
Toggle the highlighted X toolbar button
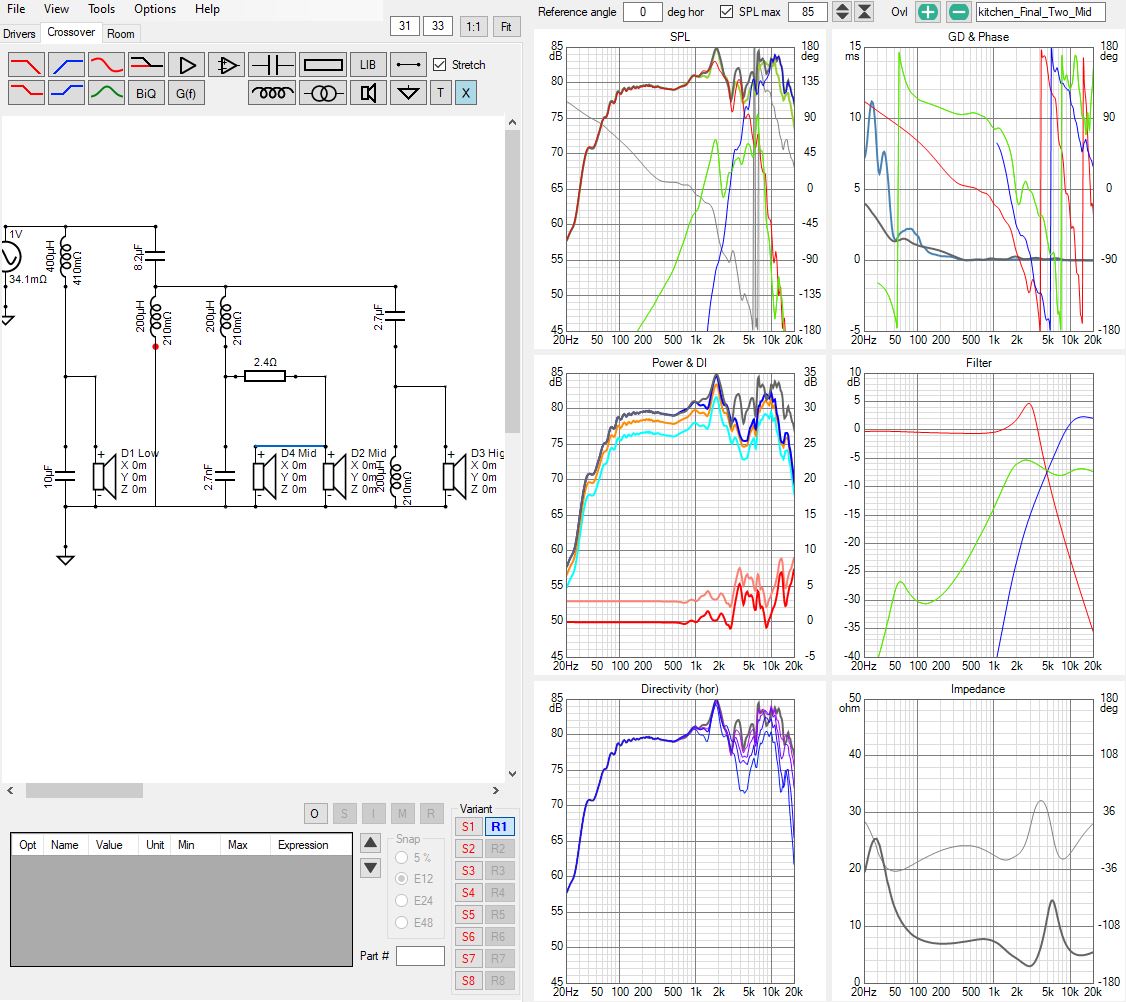465,93
